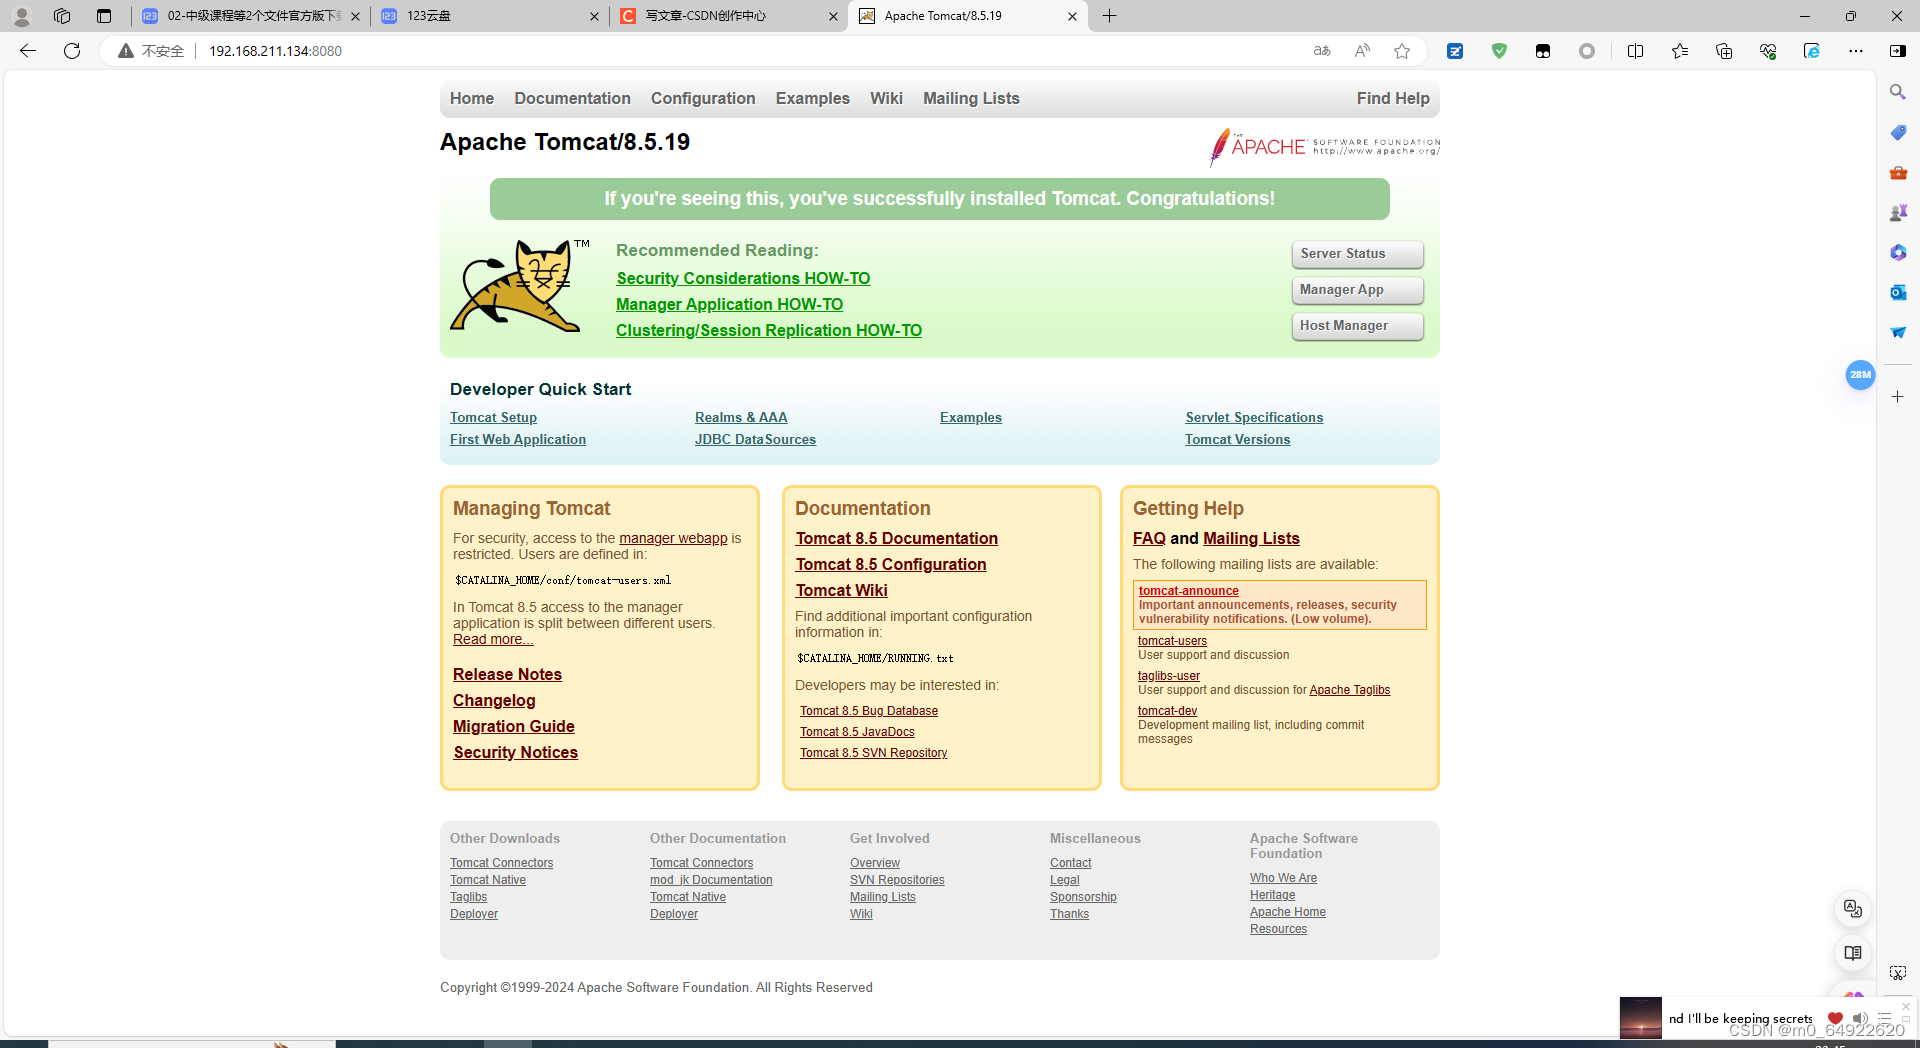This screenshot has width=1920, height=1048.
Task: Reload the Tomcat page
Action: point(72,51)
